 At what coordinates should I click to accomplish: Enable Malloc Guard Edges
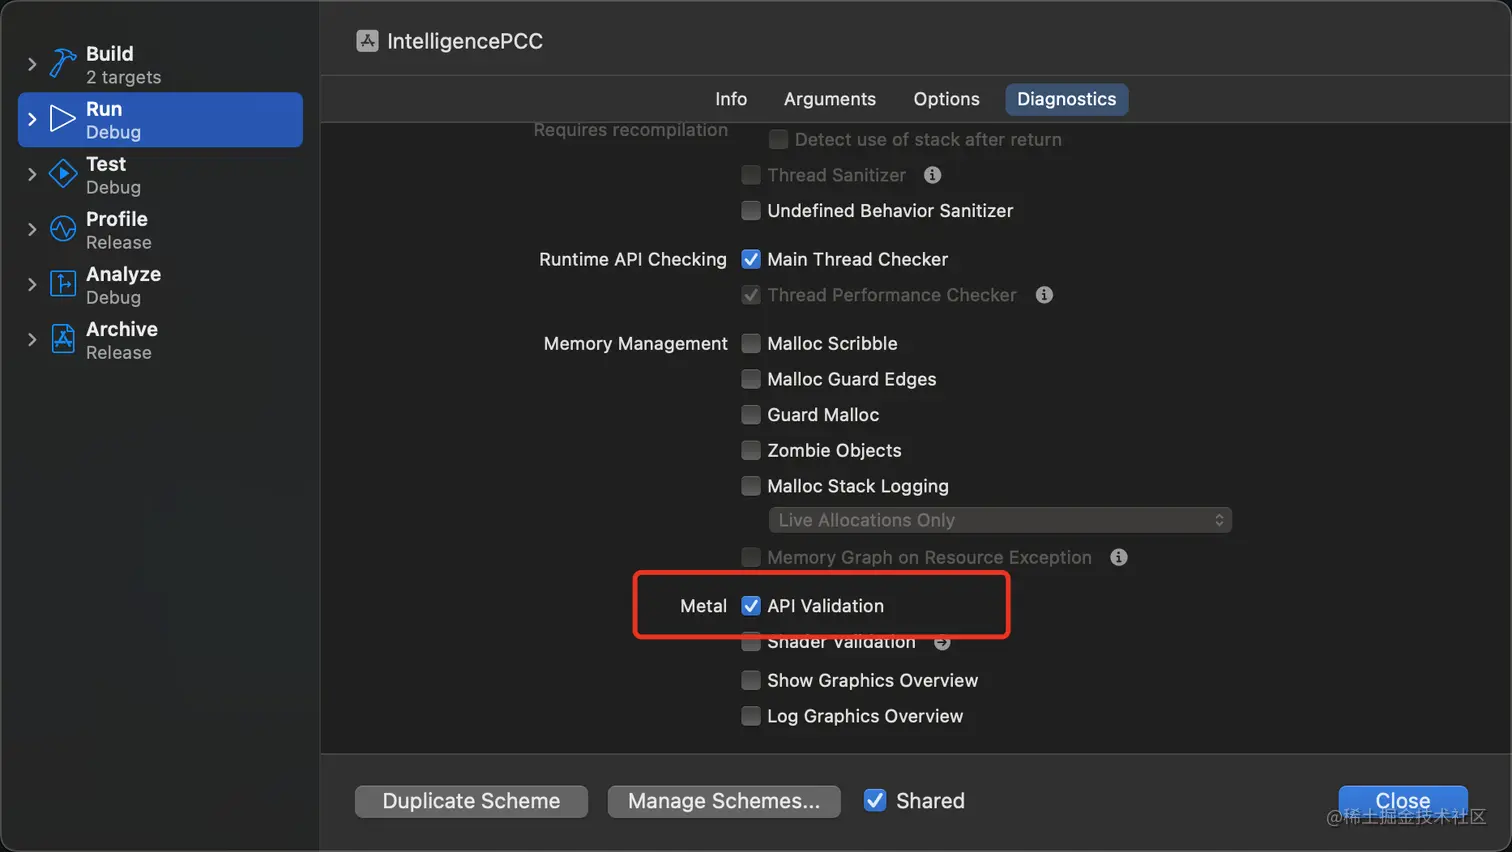click(751, 379)
